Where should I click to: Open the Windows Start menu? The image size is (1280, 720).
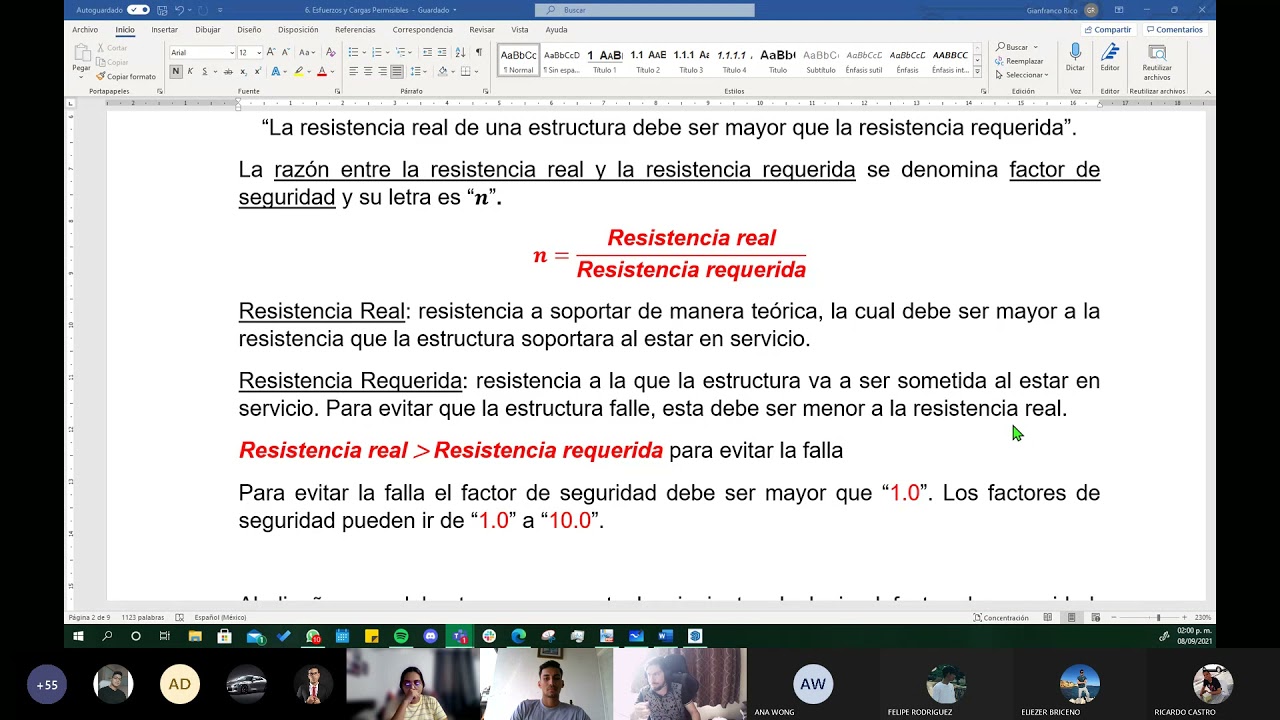78,636
